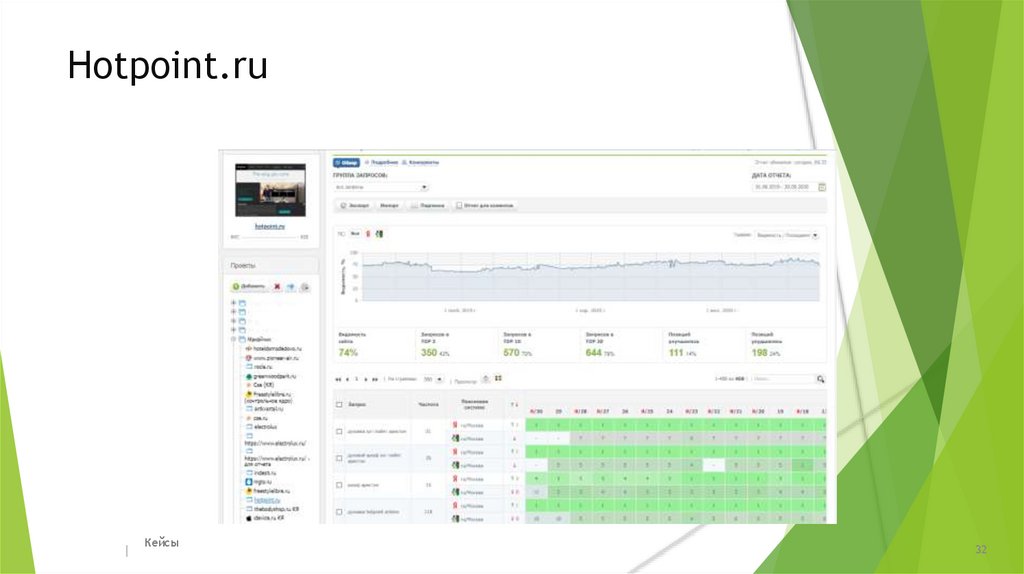Open the График type dropdown

pos(787,235)
